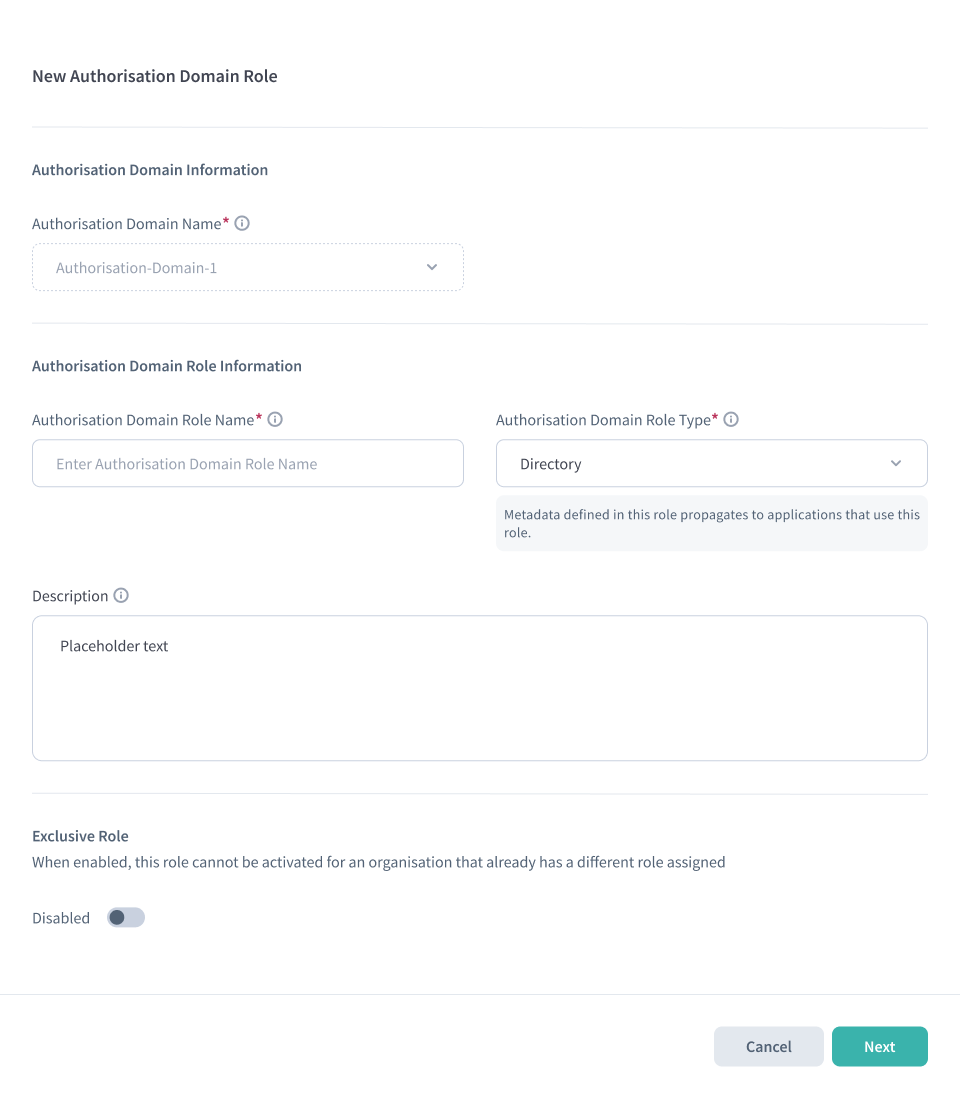960x1099 pixels.
Task: Click into the Description text area
Action: click(480, 688)
